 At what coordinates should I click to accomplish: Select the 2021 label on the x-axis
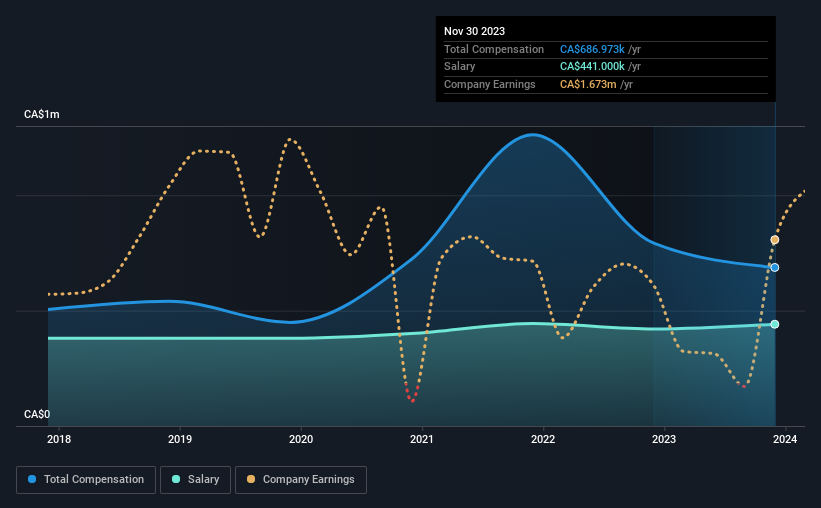pyautogui.click(x=421, y=439)
